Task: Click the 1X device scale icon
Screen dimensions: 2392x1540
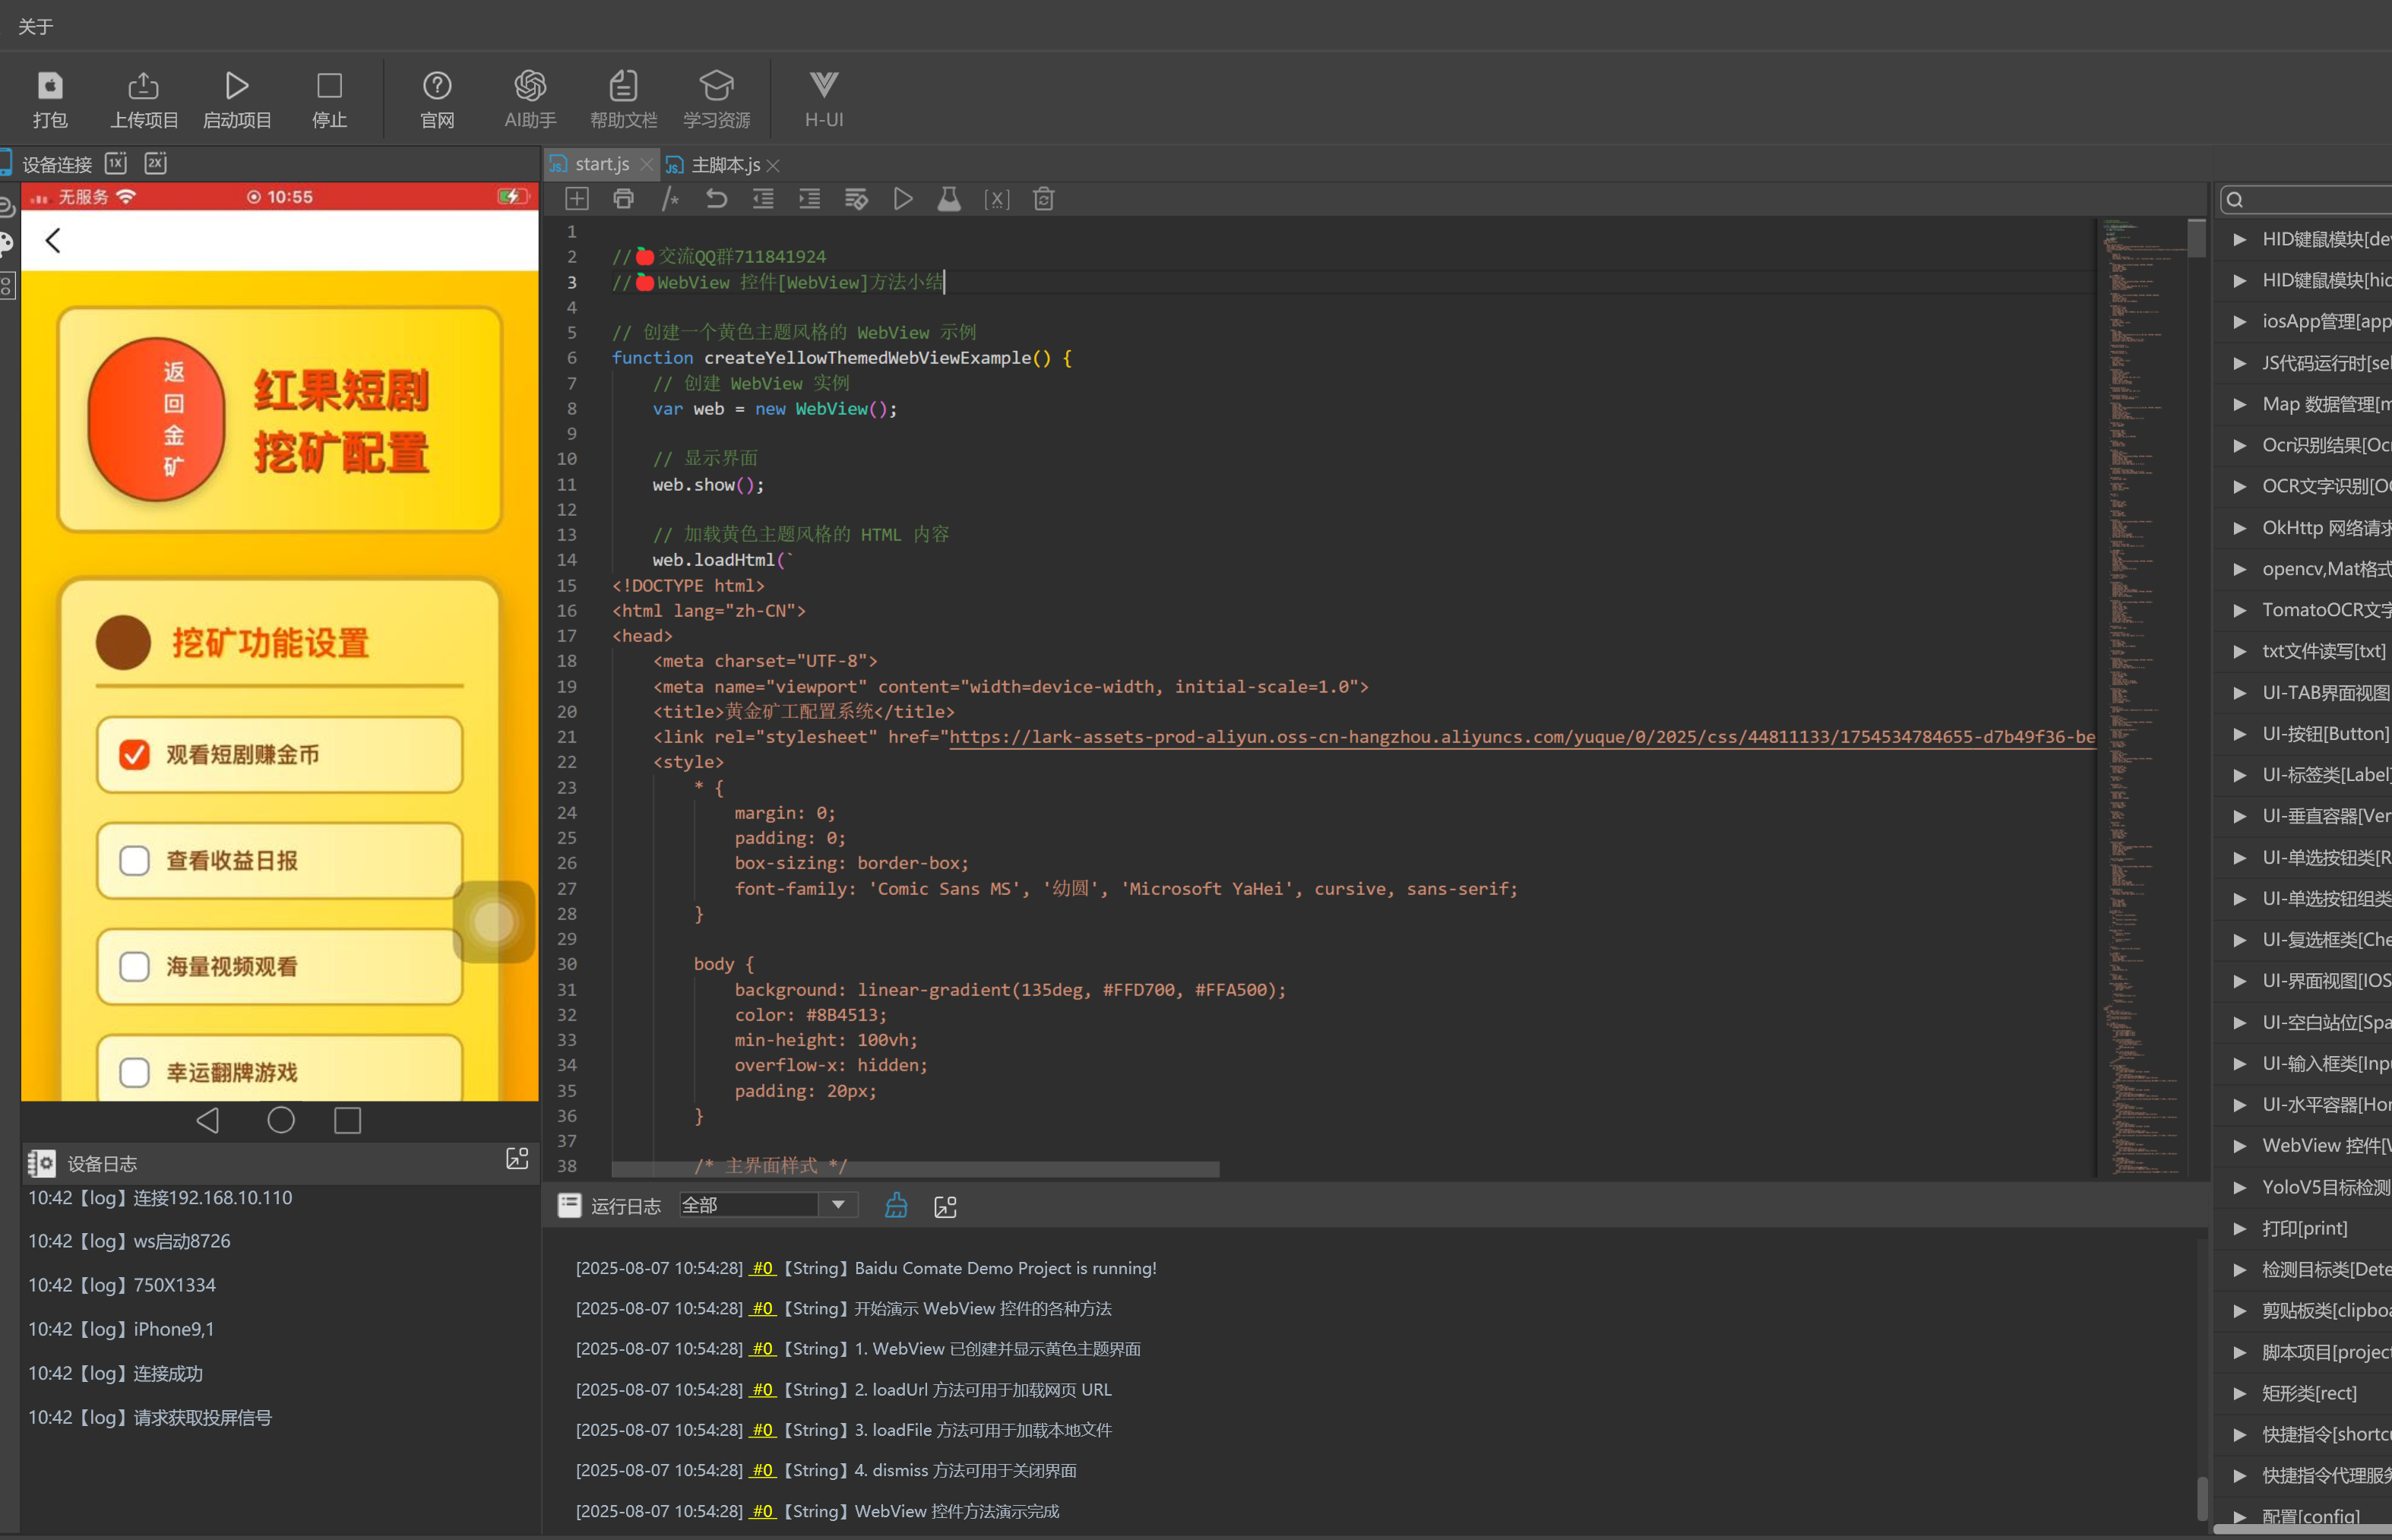Action: (x=116, y=163)
